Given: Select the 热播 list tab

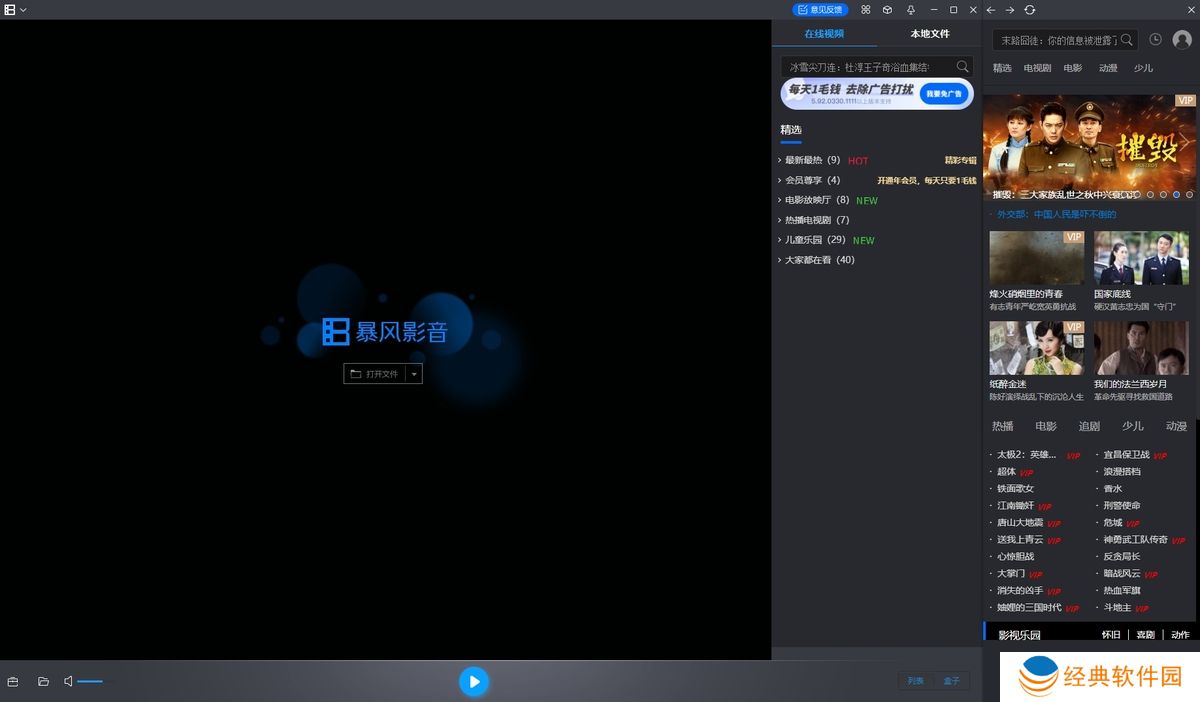Looking at the screenshot, I should [x=1002, y=426].
